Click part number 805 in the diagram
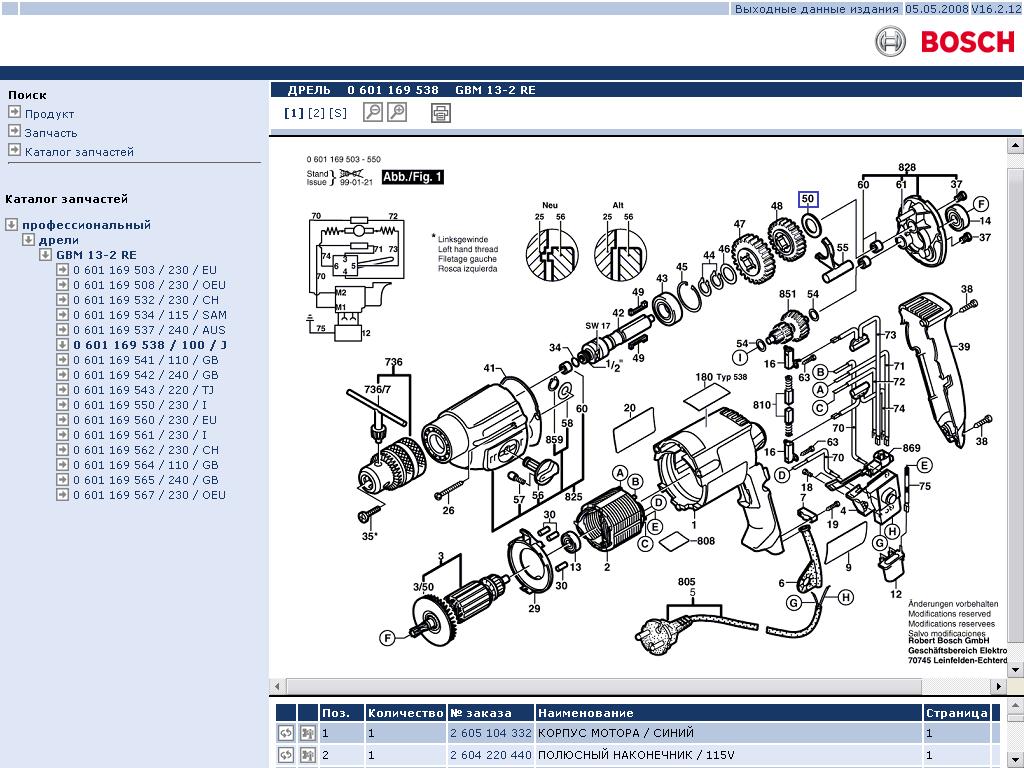The height and width of the screenshot is (768, 1024). pos(686,581)
